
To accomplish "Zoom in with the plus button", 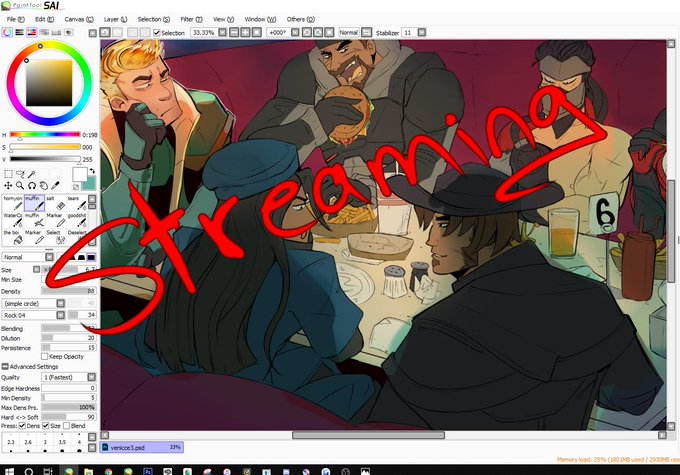I will pos(245,33).
